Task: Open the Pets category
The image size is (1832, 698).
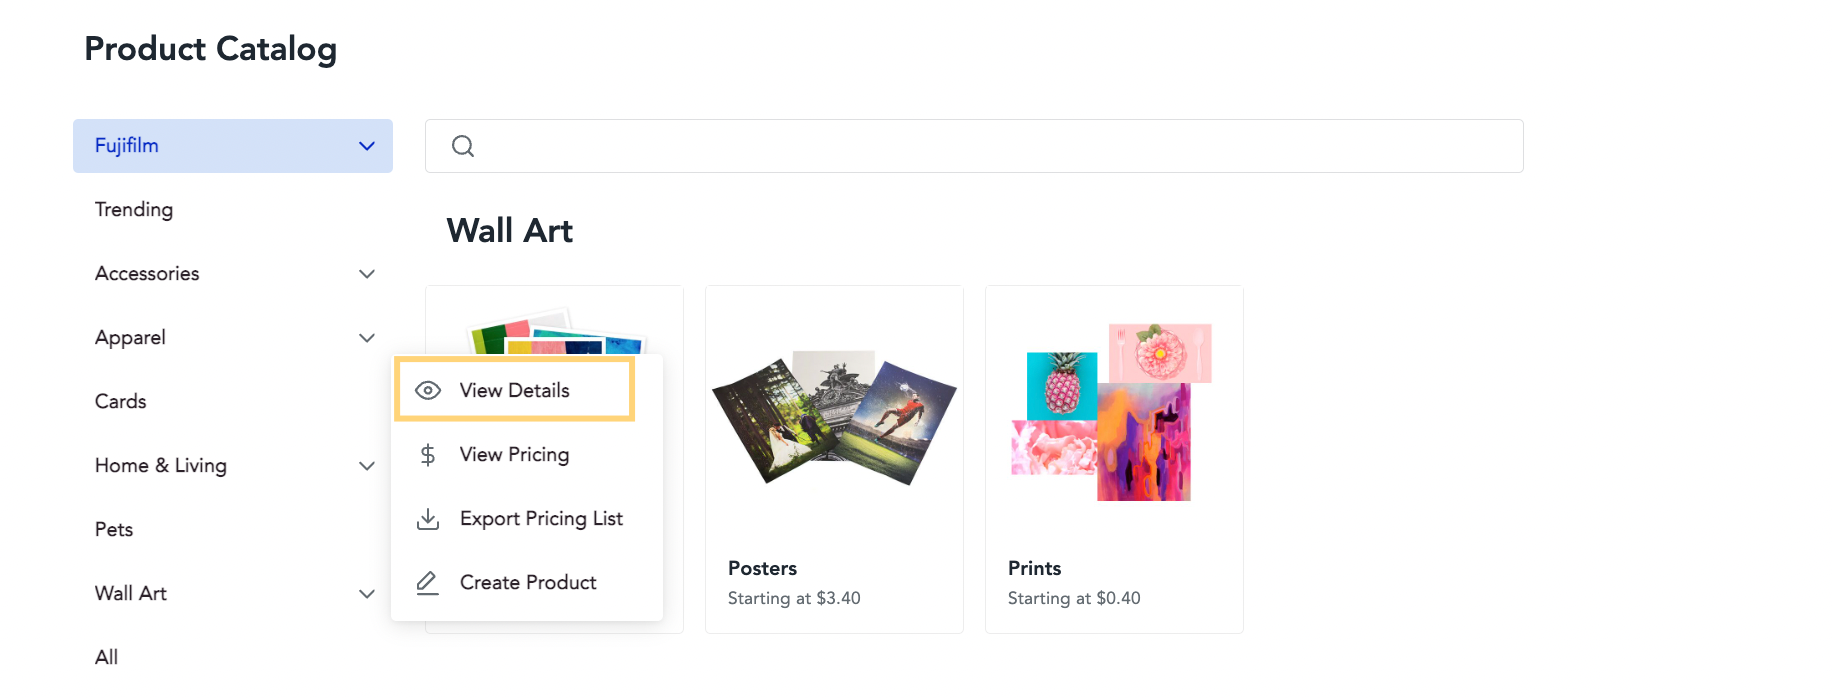Action: (x=114, y=530)
